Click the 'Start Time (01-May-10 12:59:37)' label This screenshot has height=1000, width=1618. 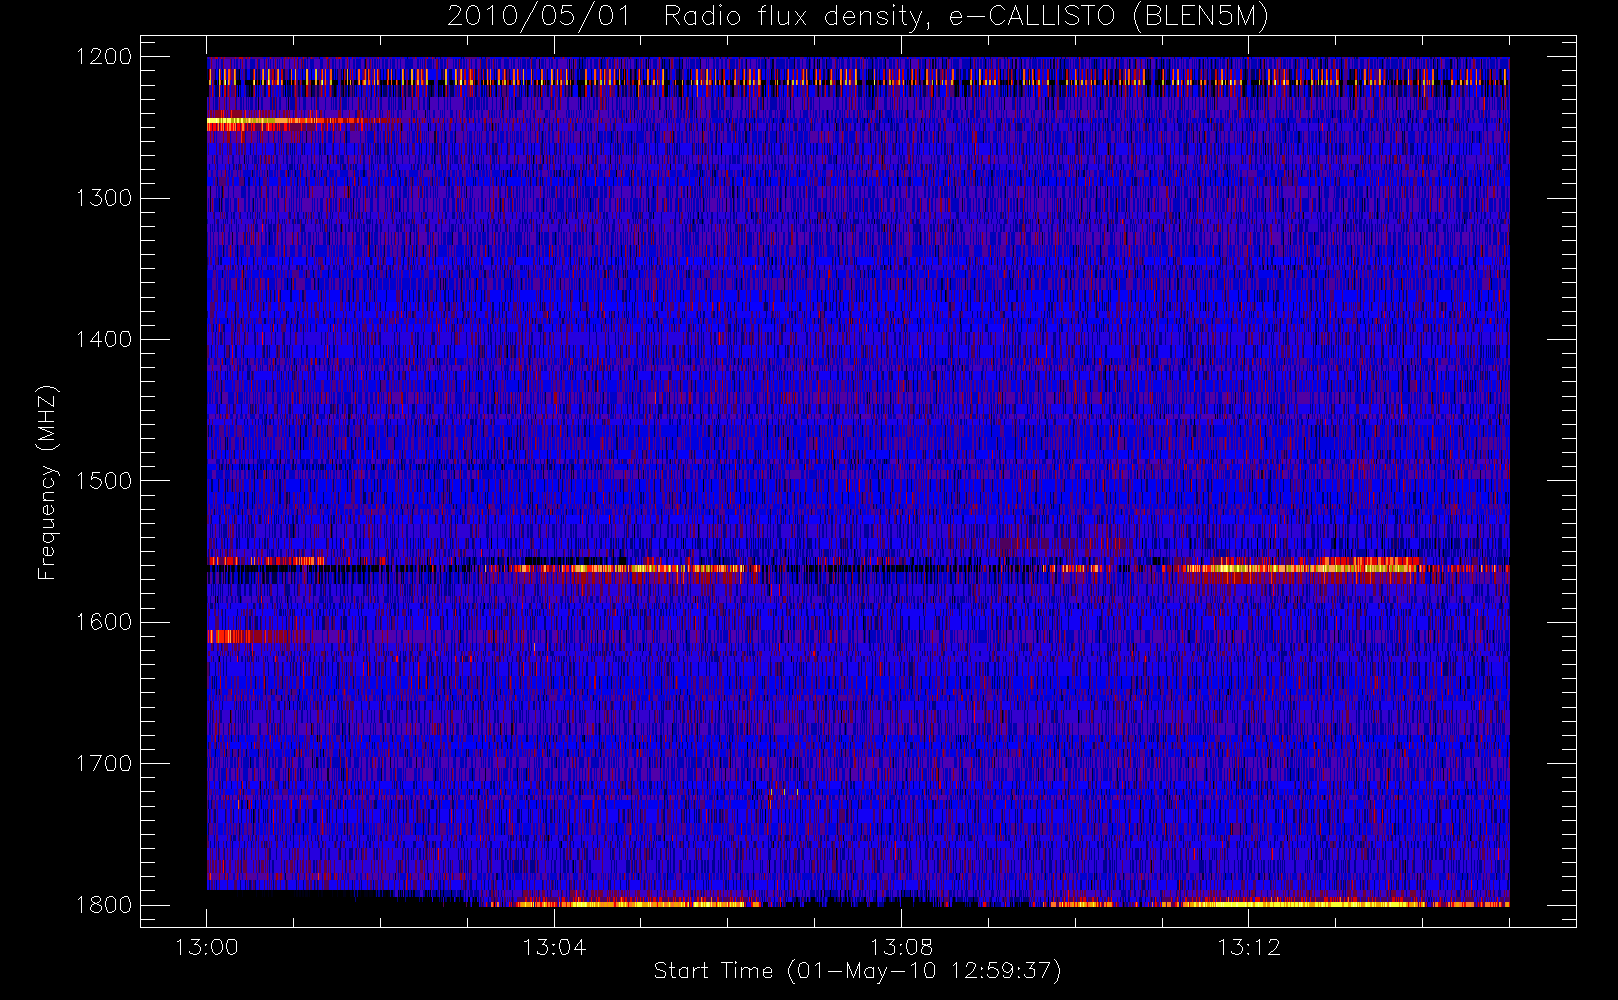[x=857, y=971]
